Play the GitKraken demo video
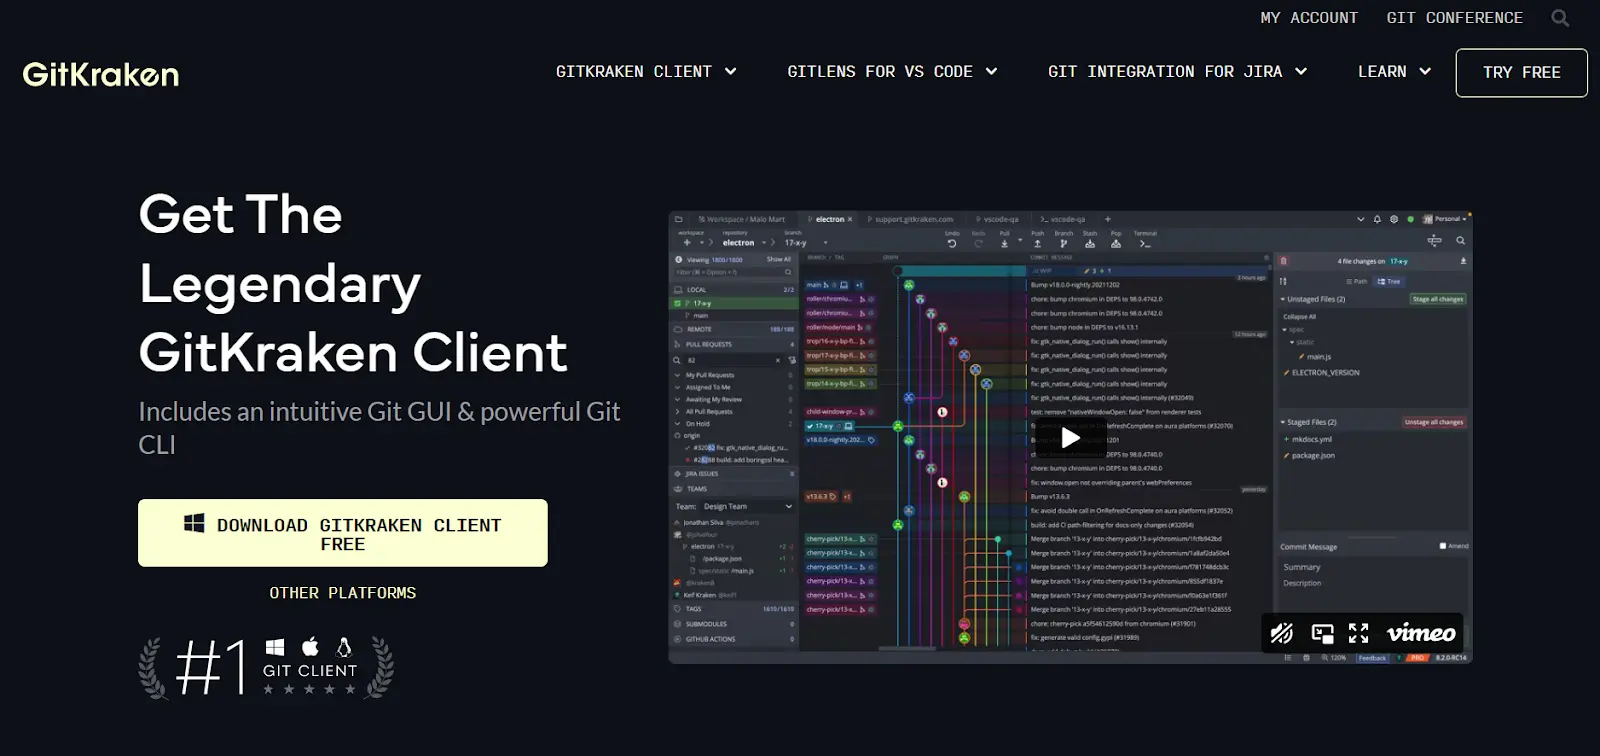This screenshot has width=1600, height=756. point(1070,438)
